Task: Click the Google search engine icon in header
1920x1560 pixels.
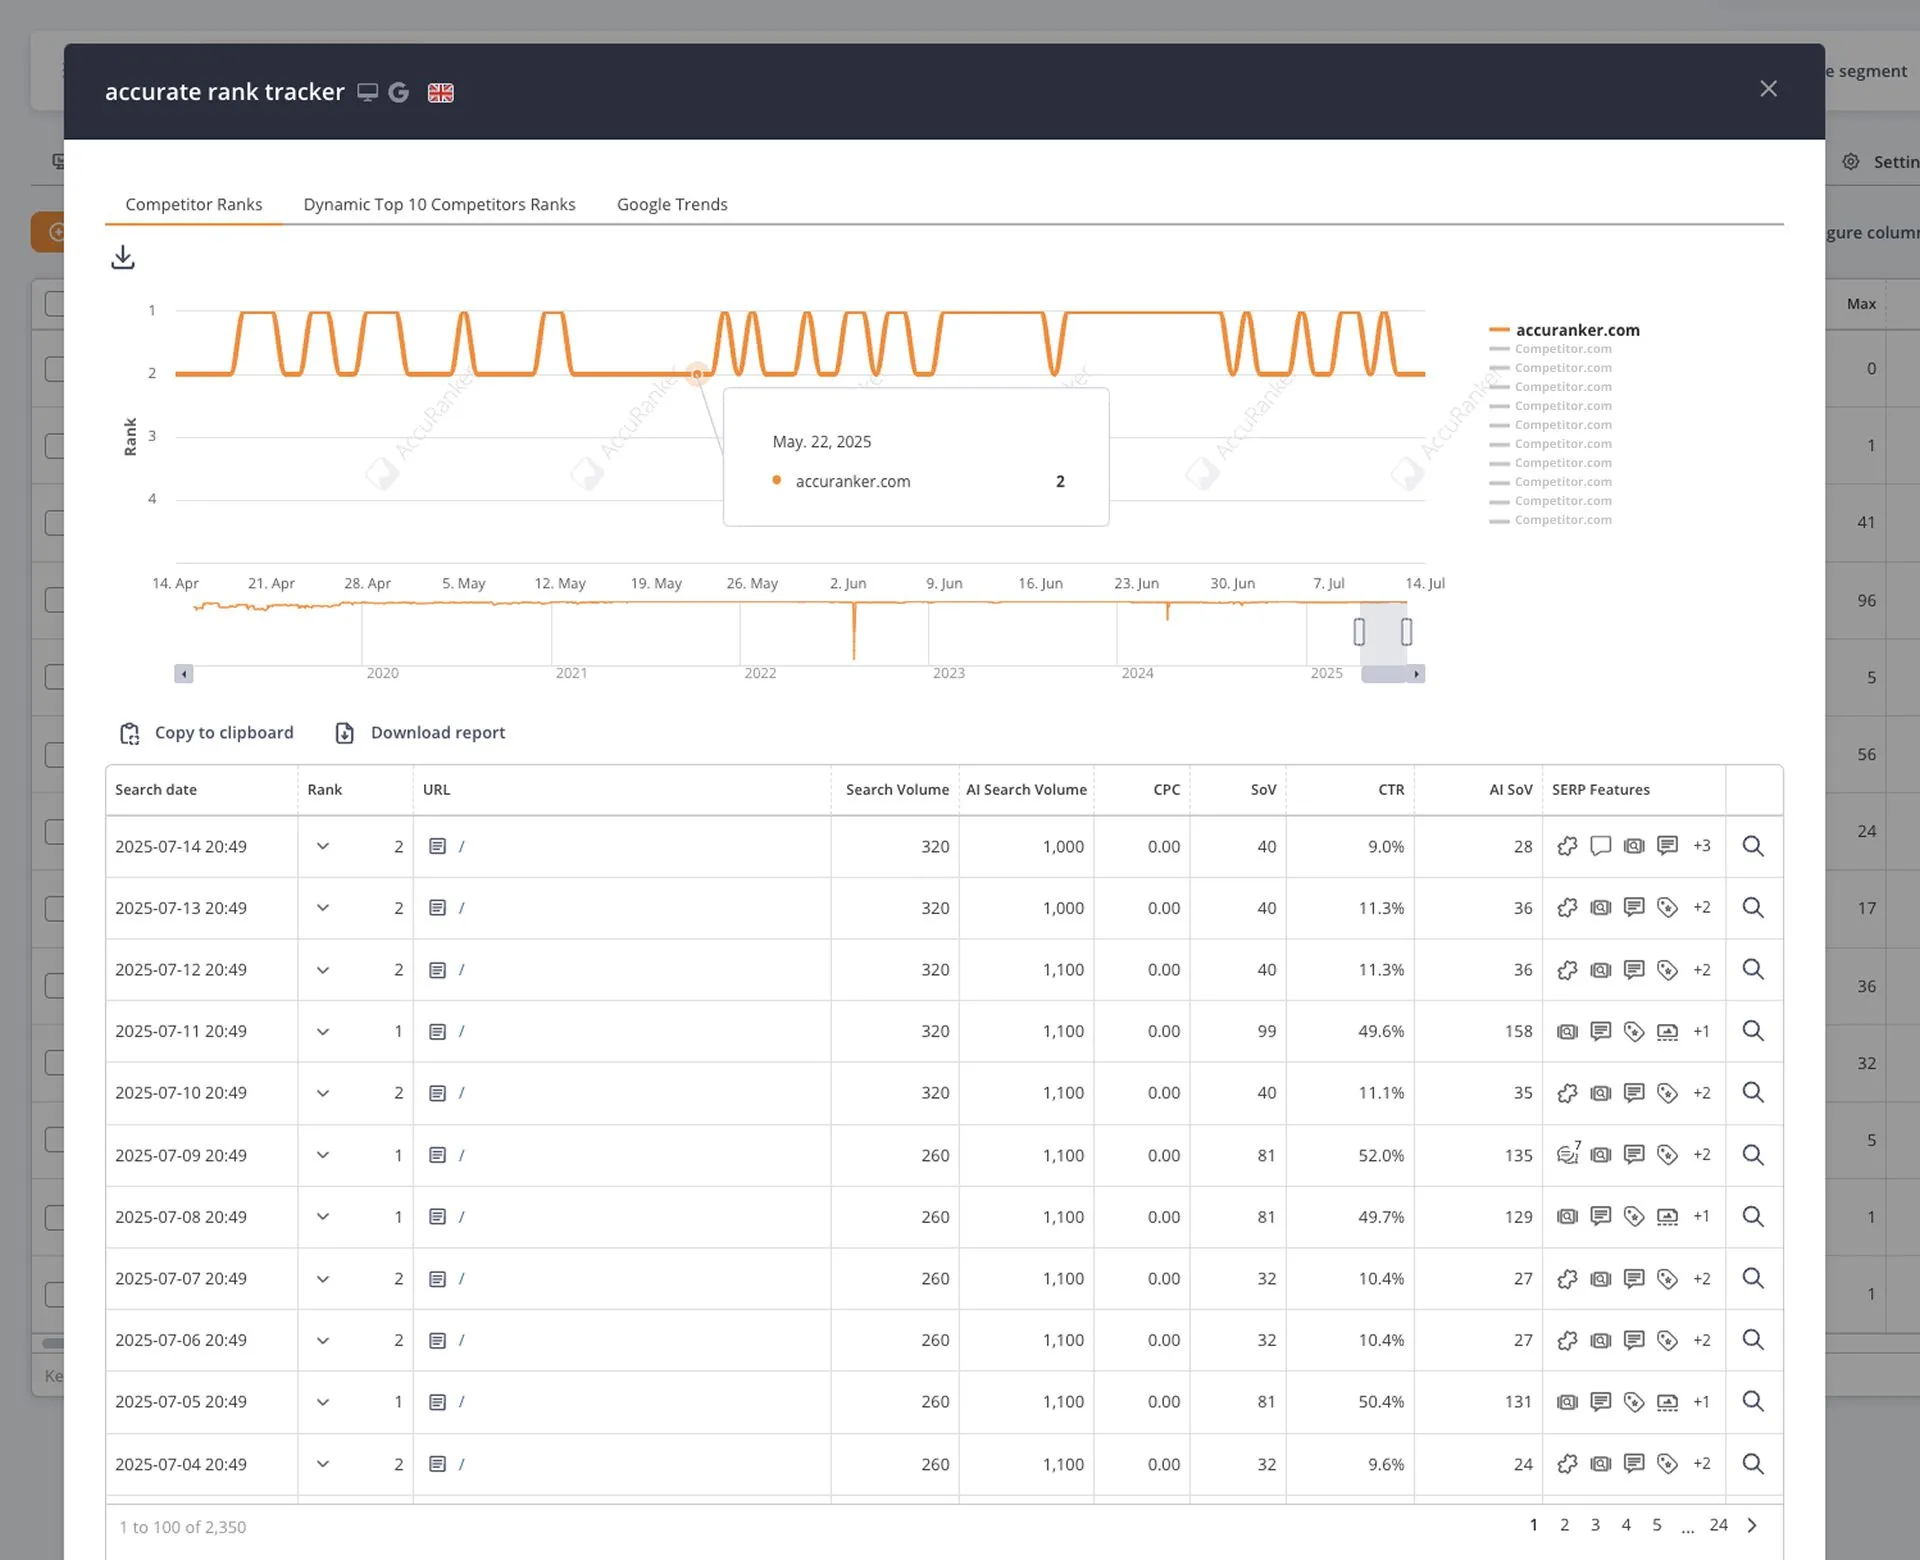Action: click(399, 93)
